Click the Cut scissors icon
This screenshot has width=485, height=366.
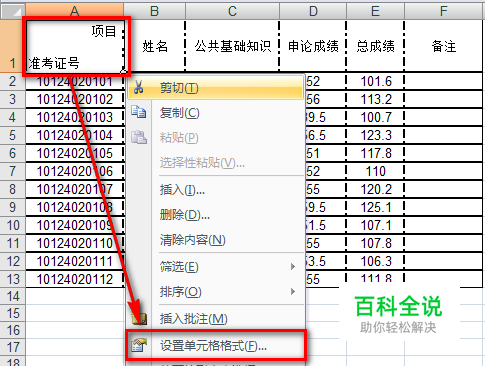138,87
